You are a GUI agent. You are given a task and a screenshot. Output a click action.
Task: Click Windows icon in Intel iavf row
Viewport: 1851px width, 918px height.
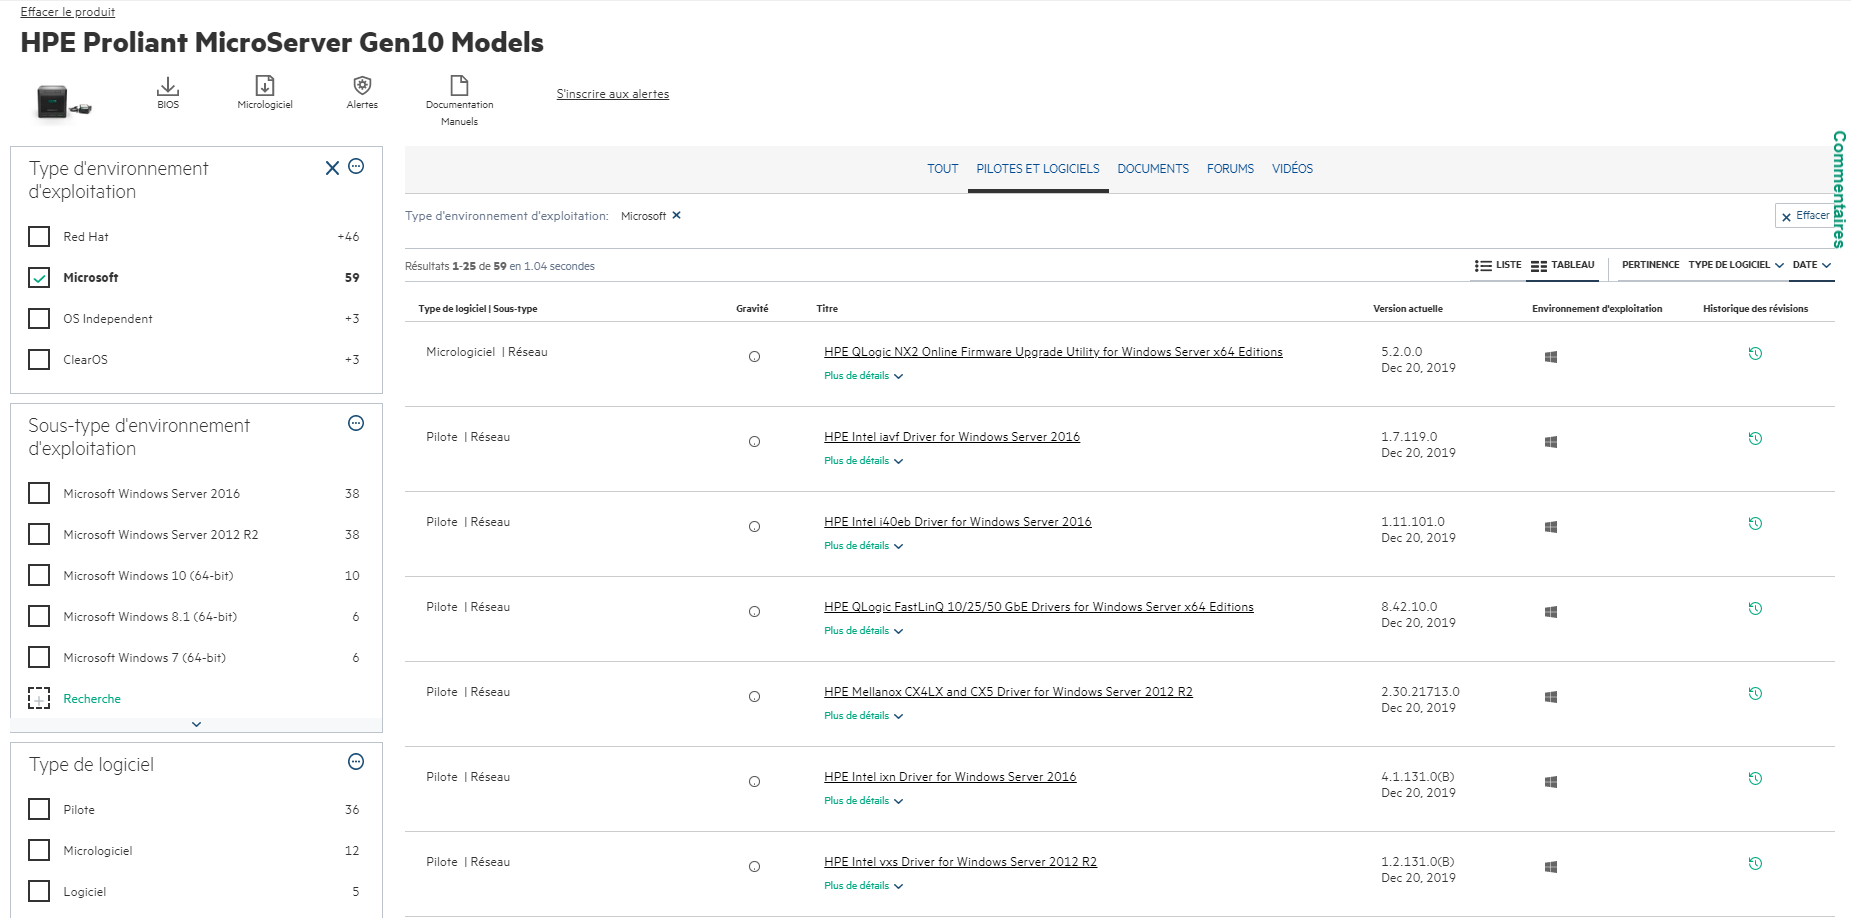(x=1551, y=442)
